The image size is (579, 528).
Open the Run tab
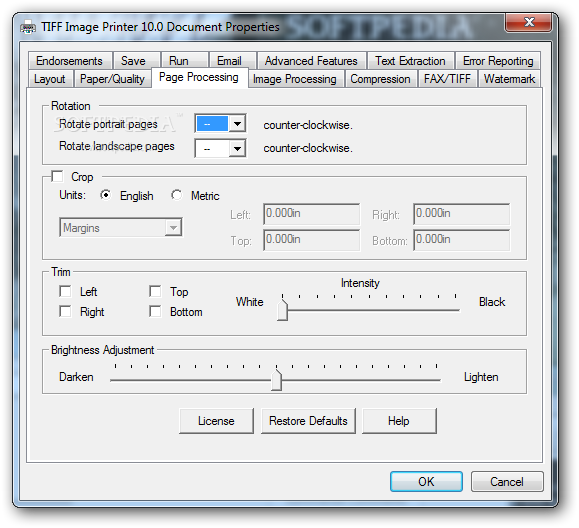(x=184, y=61)
